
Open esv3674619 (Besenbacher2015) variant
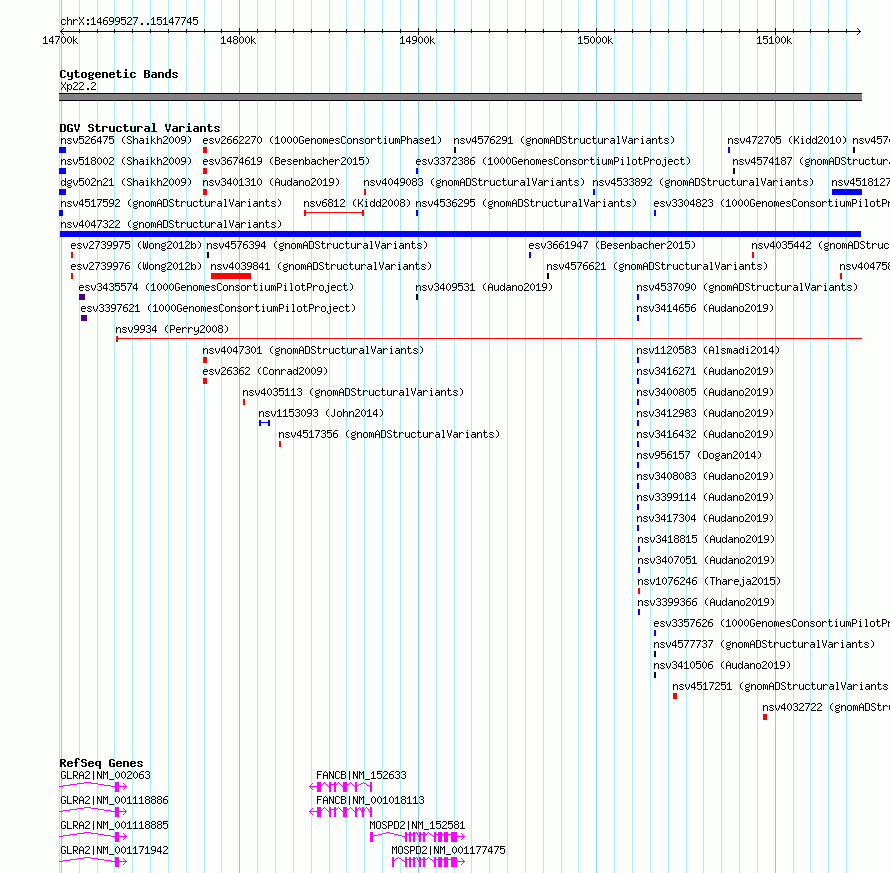286,161
